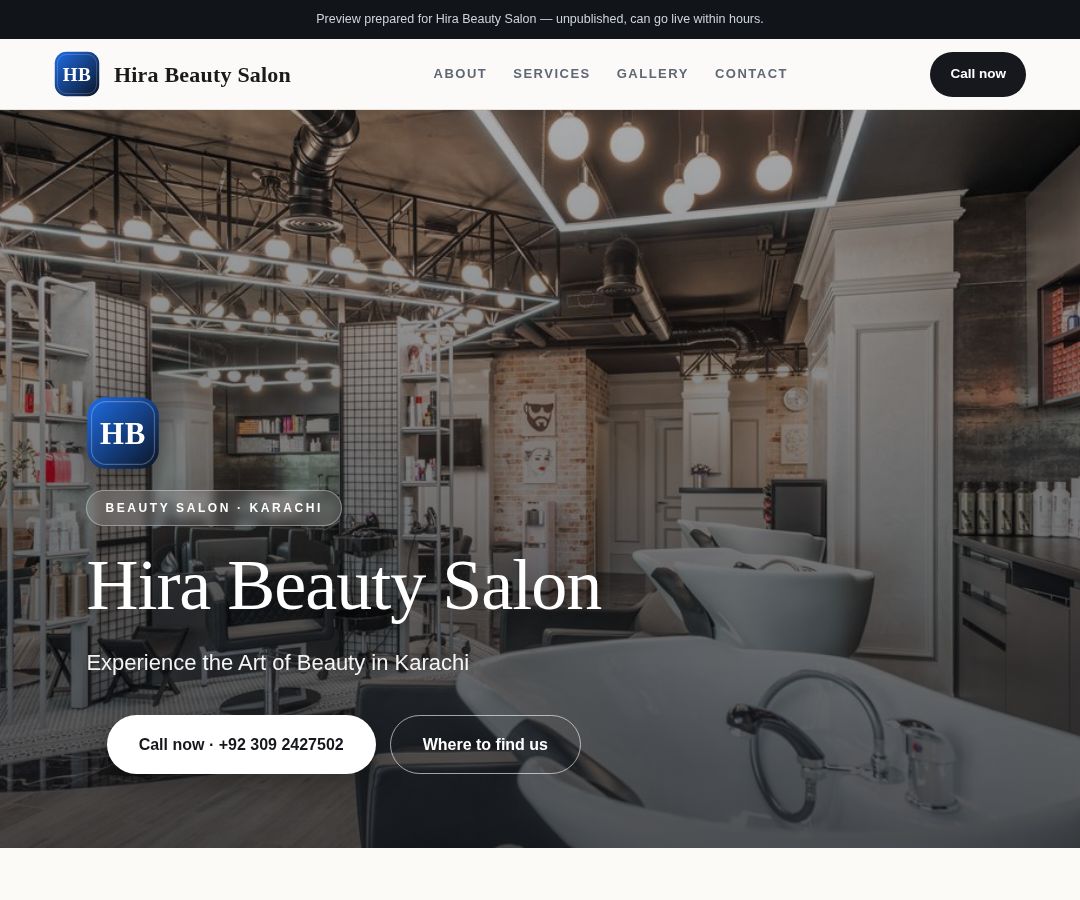
Task: Click the Call now header button
Action: (x=977, y=74)
